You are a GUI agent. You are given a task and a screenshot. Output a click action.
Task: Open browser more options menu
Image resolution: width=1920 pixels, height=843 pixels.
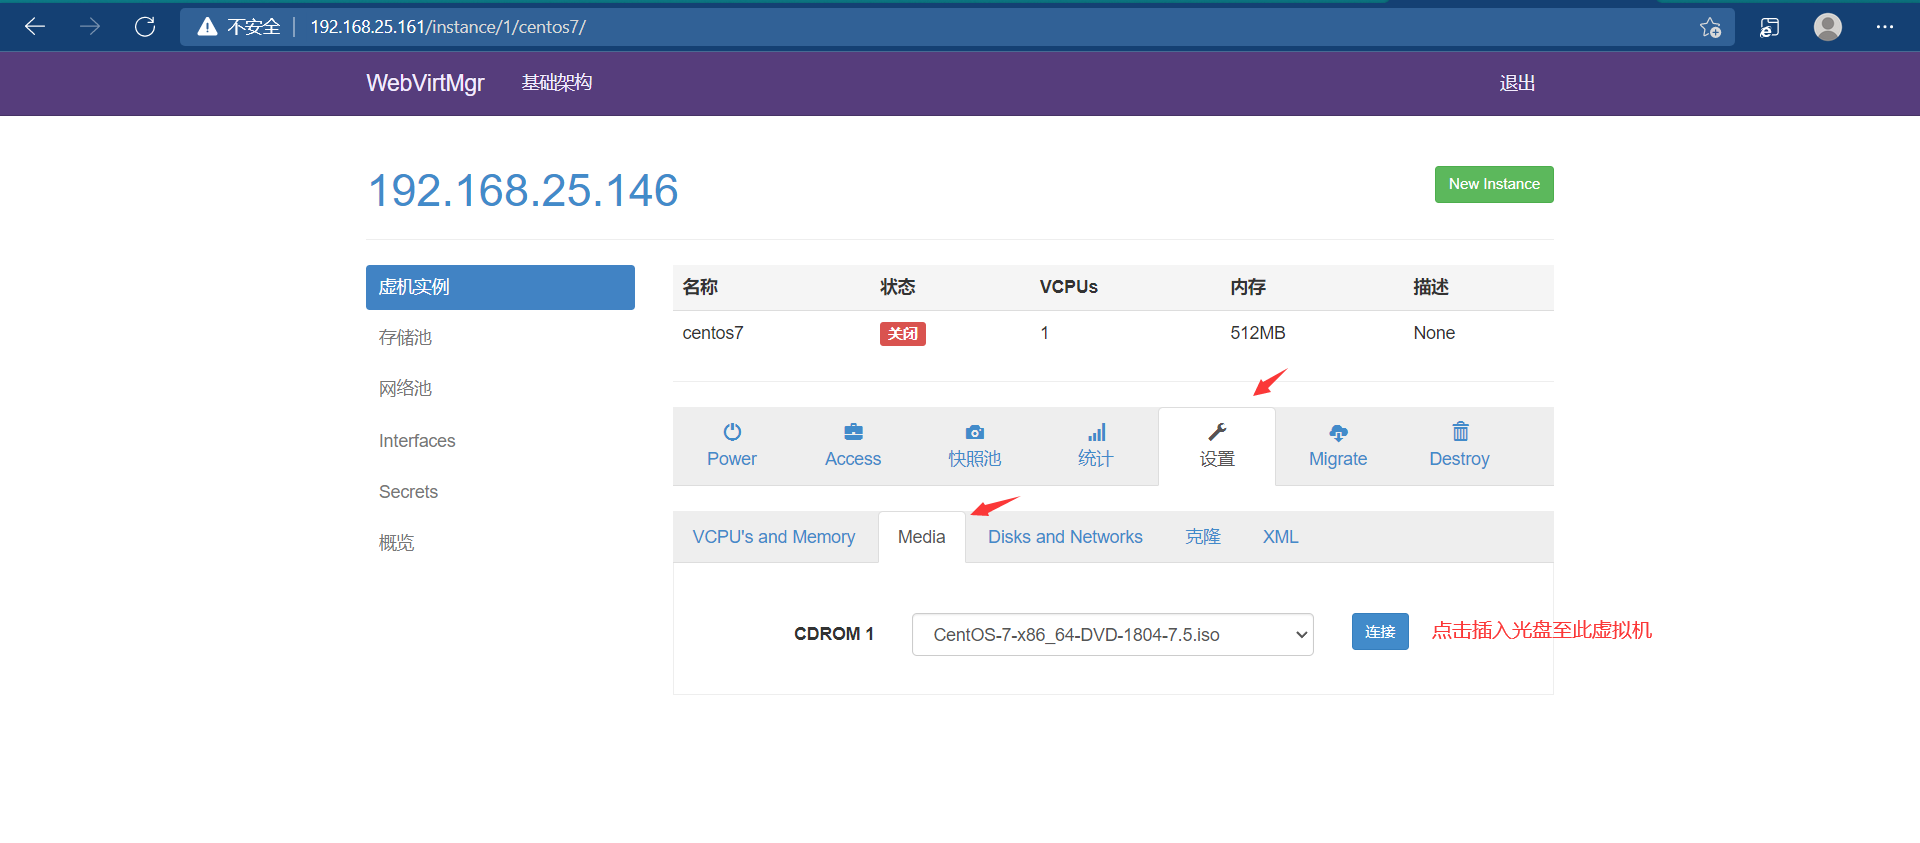pos(1885,27)
